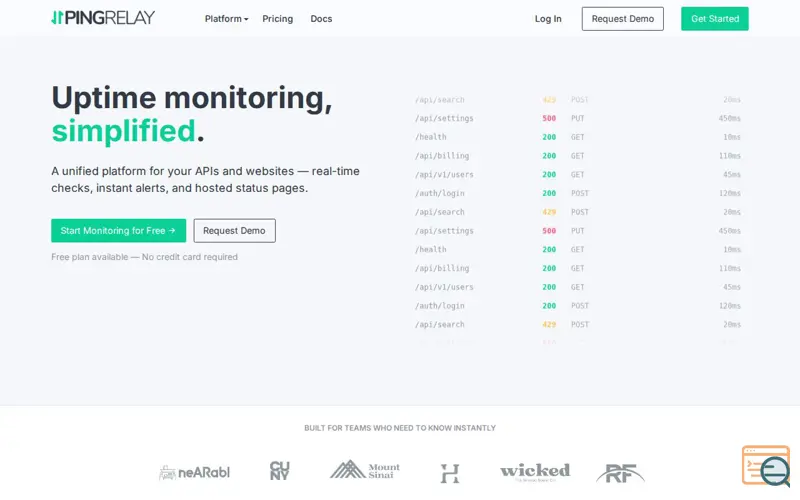800x500 pixels.
Task: Click the Mount Sinai logo
Action: click(x=365, y=470)
